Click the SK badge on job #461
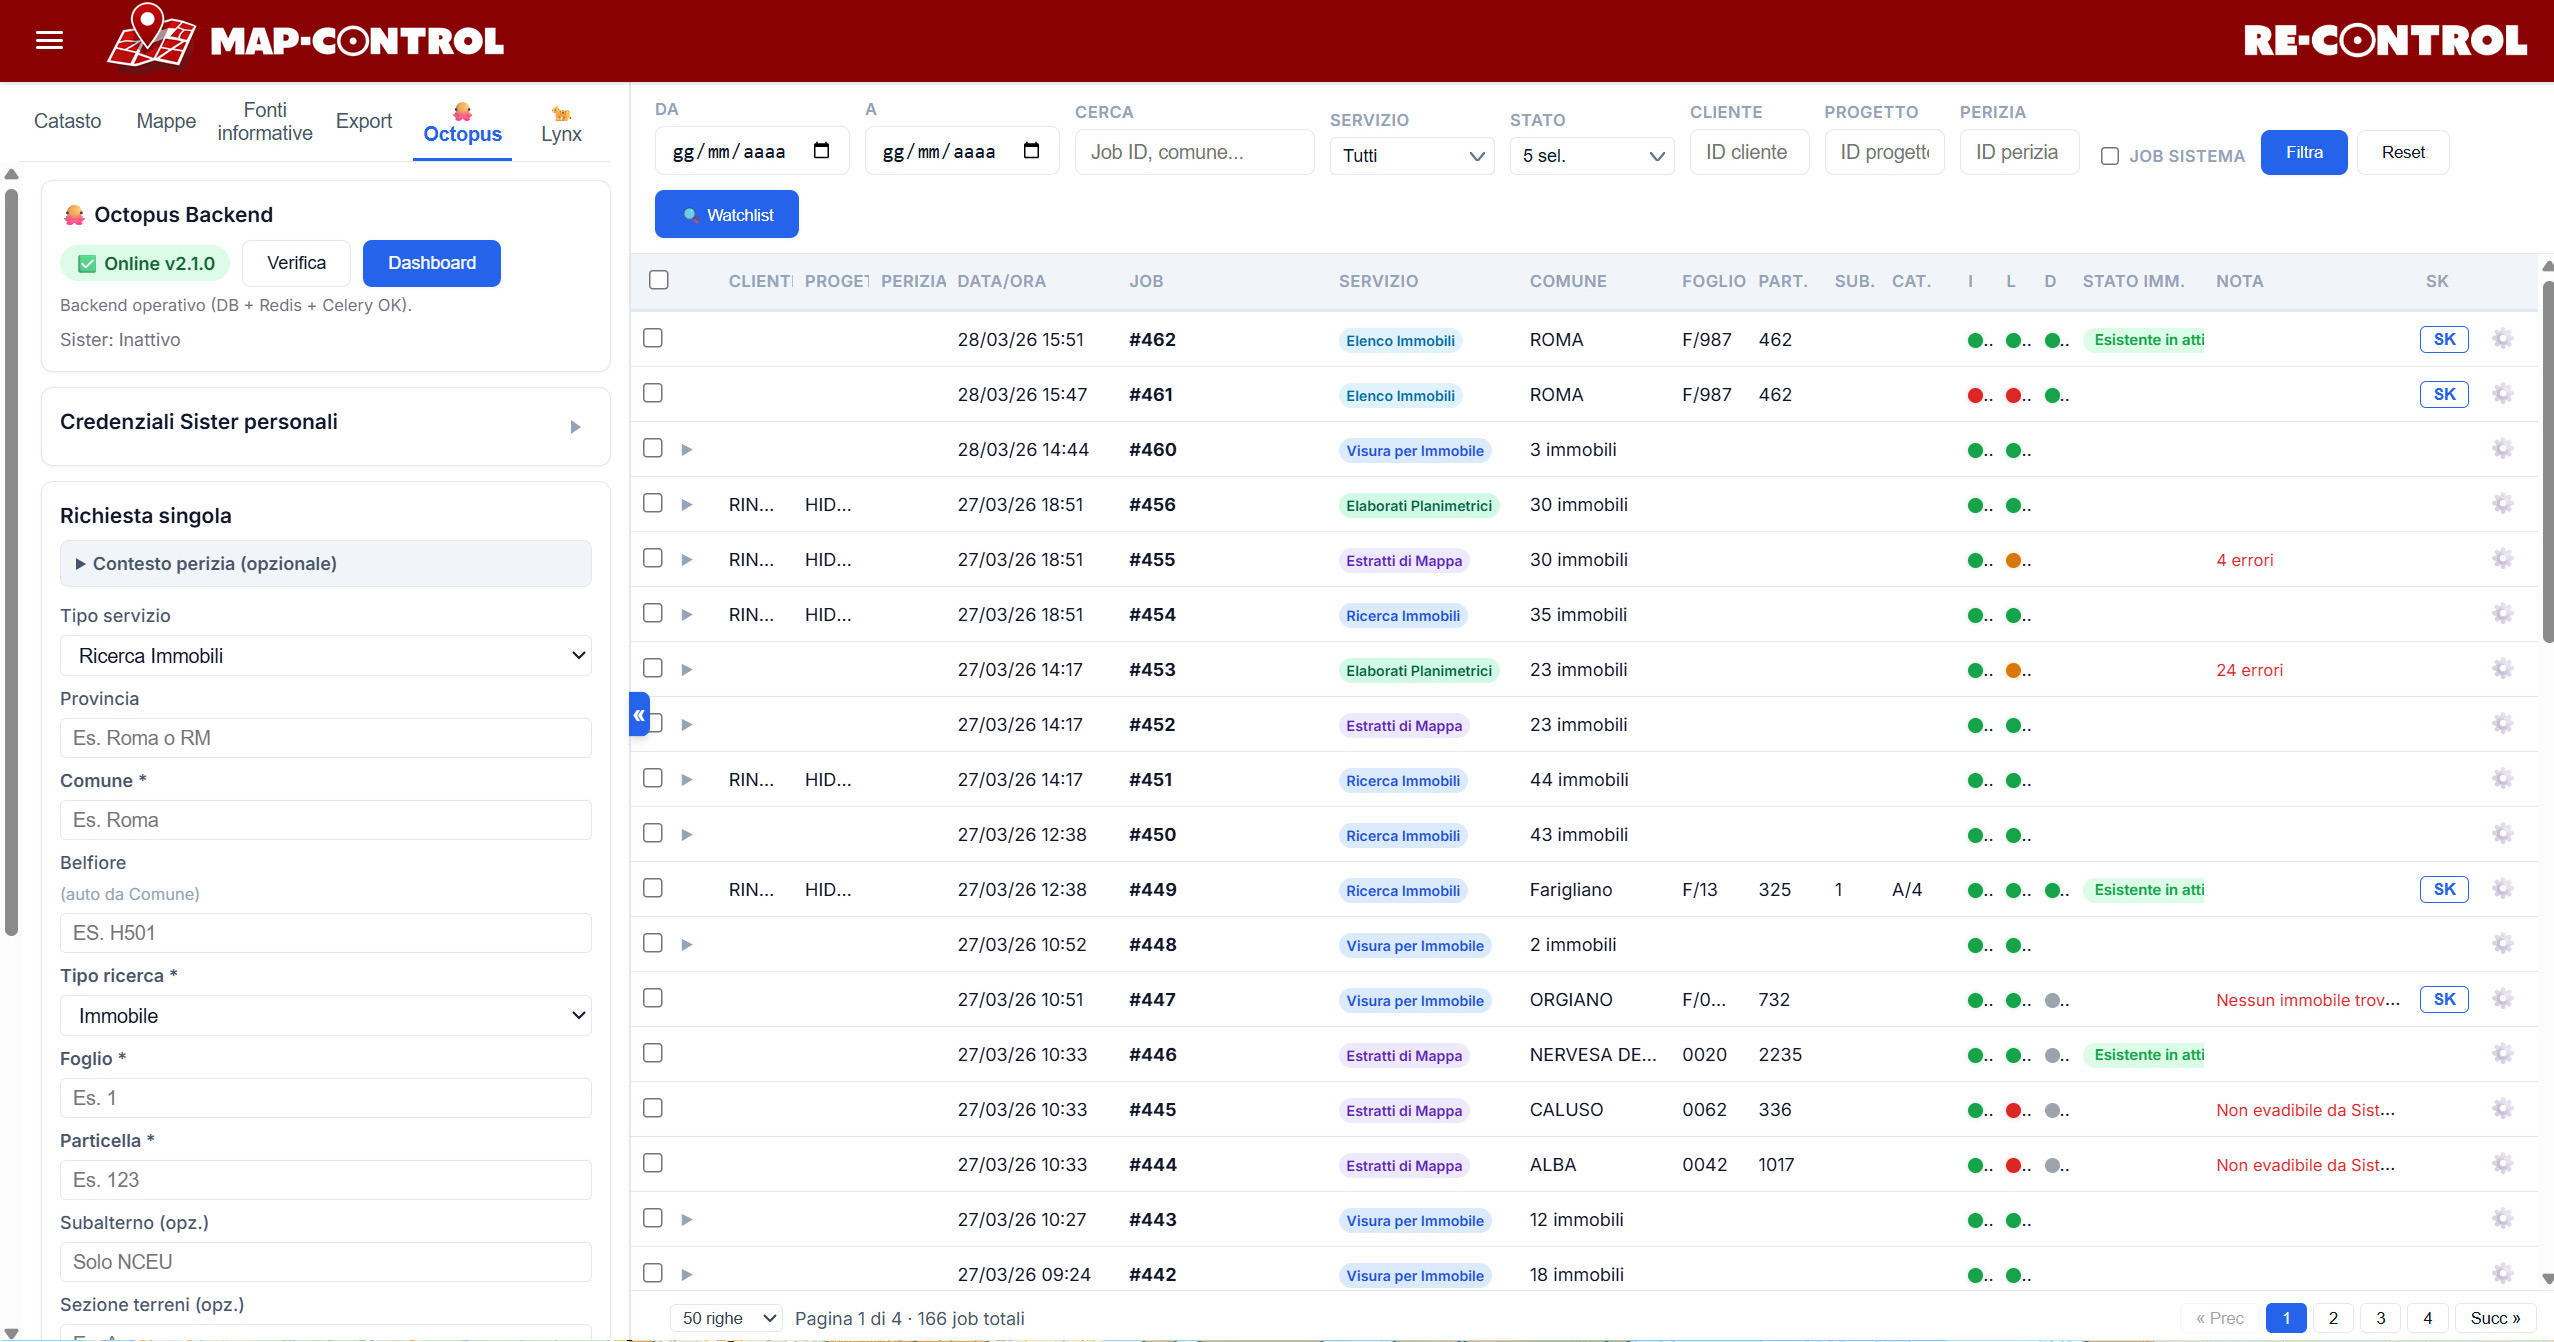2554x1342 pixels. 2443,394
